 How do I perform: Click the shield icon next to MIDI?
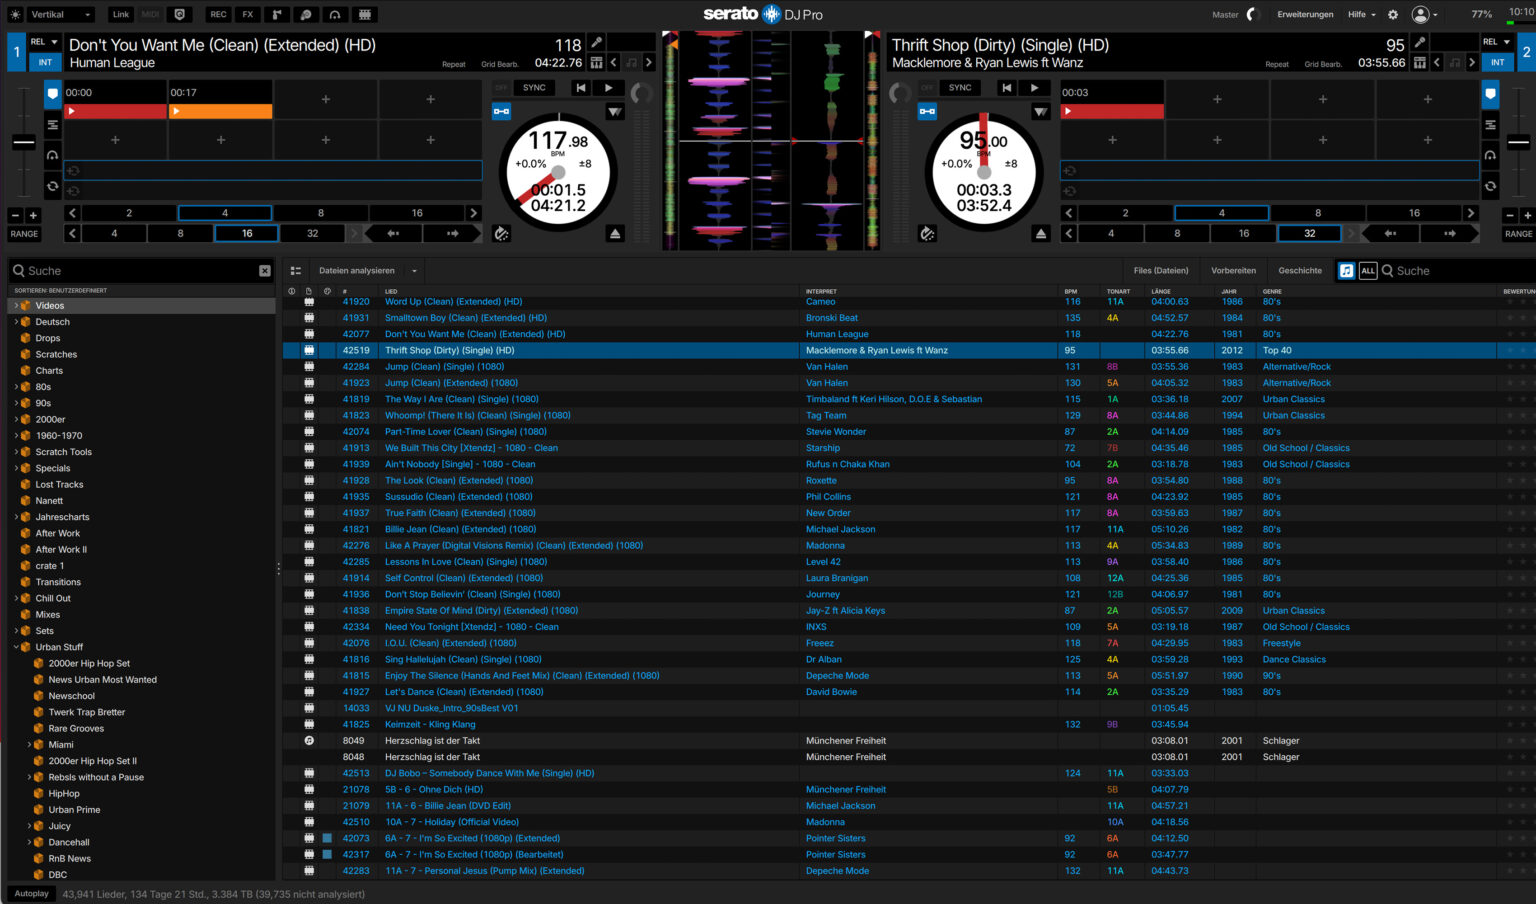pyautogui.click(x=180, y=15)
